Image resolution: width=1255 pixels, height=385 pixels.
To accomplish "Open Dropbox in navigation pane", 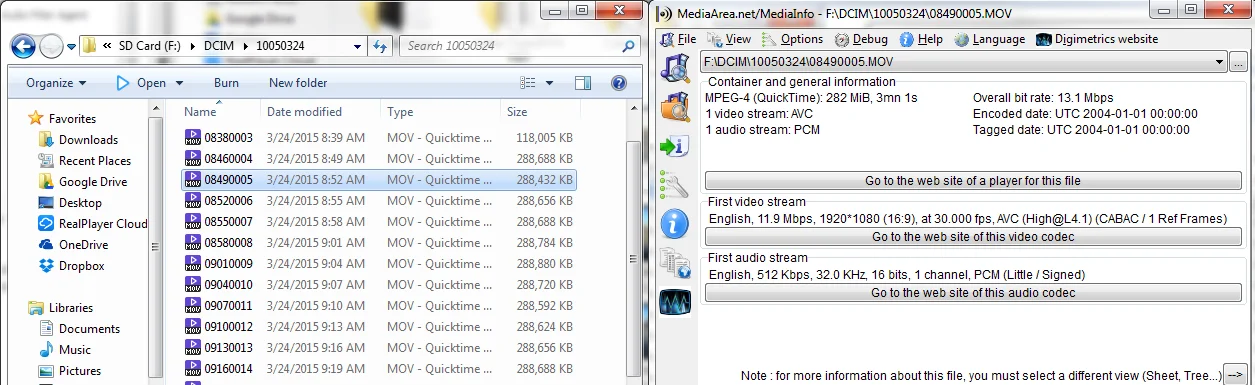I will pos(81,266).
